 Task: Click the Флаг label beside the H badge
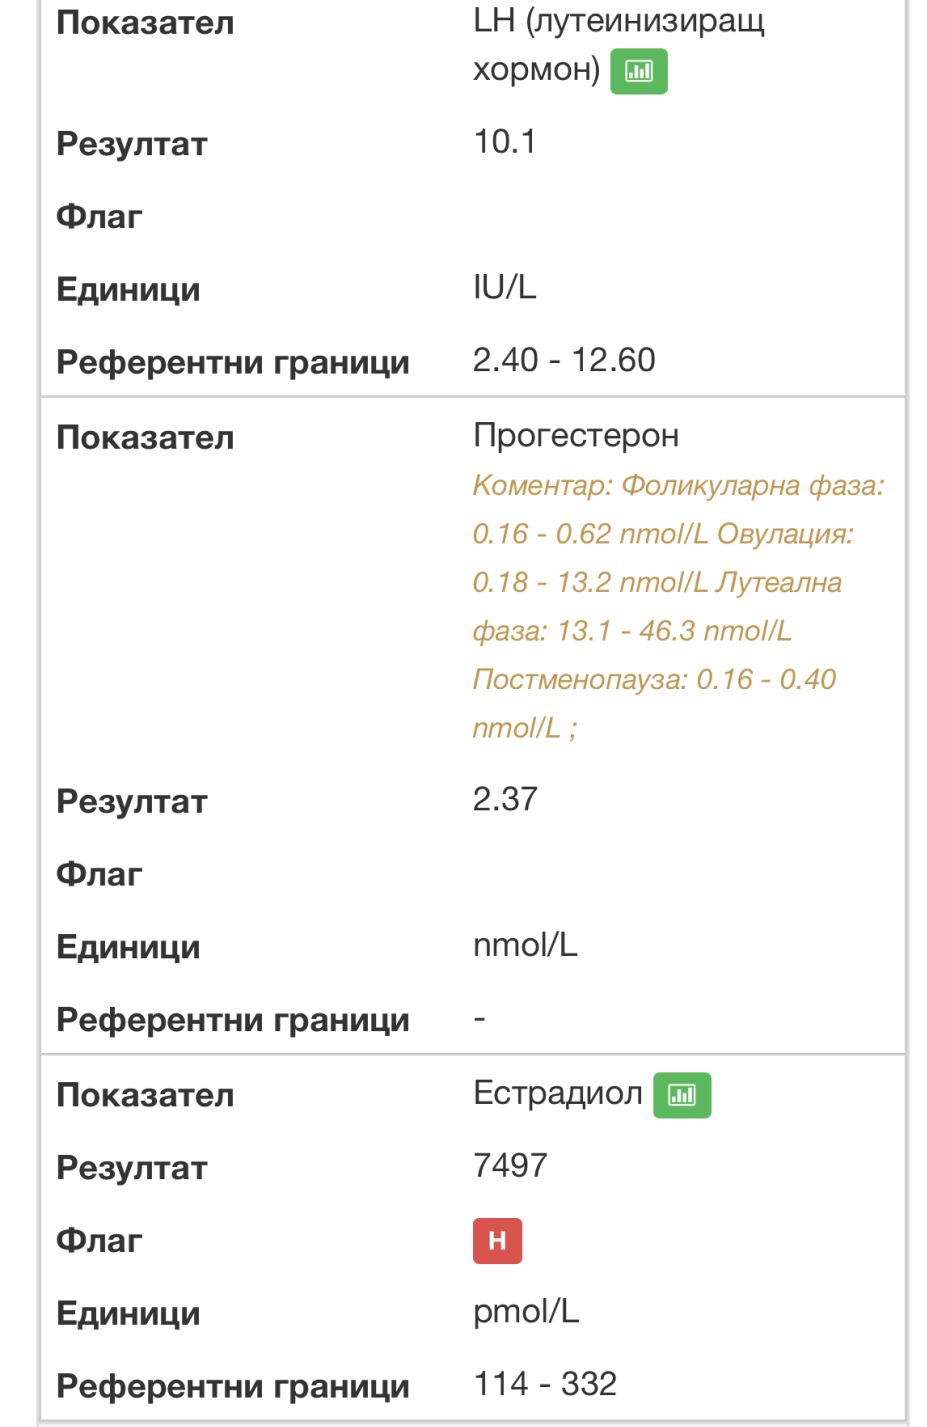pos(99,1241)
